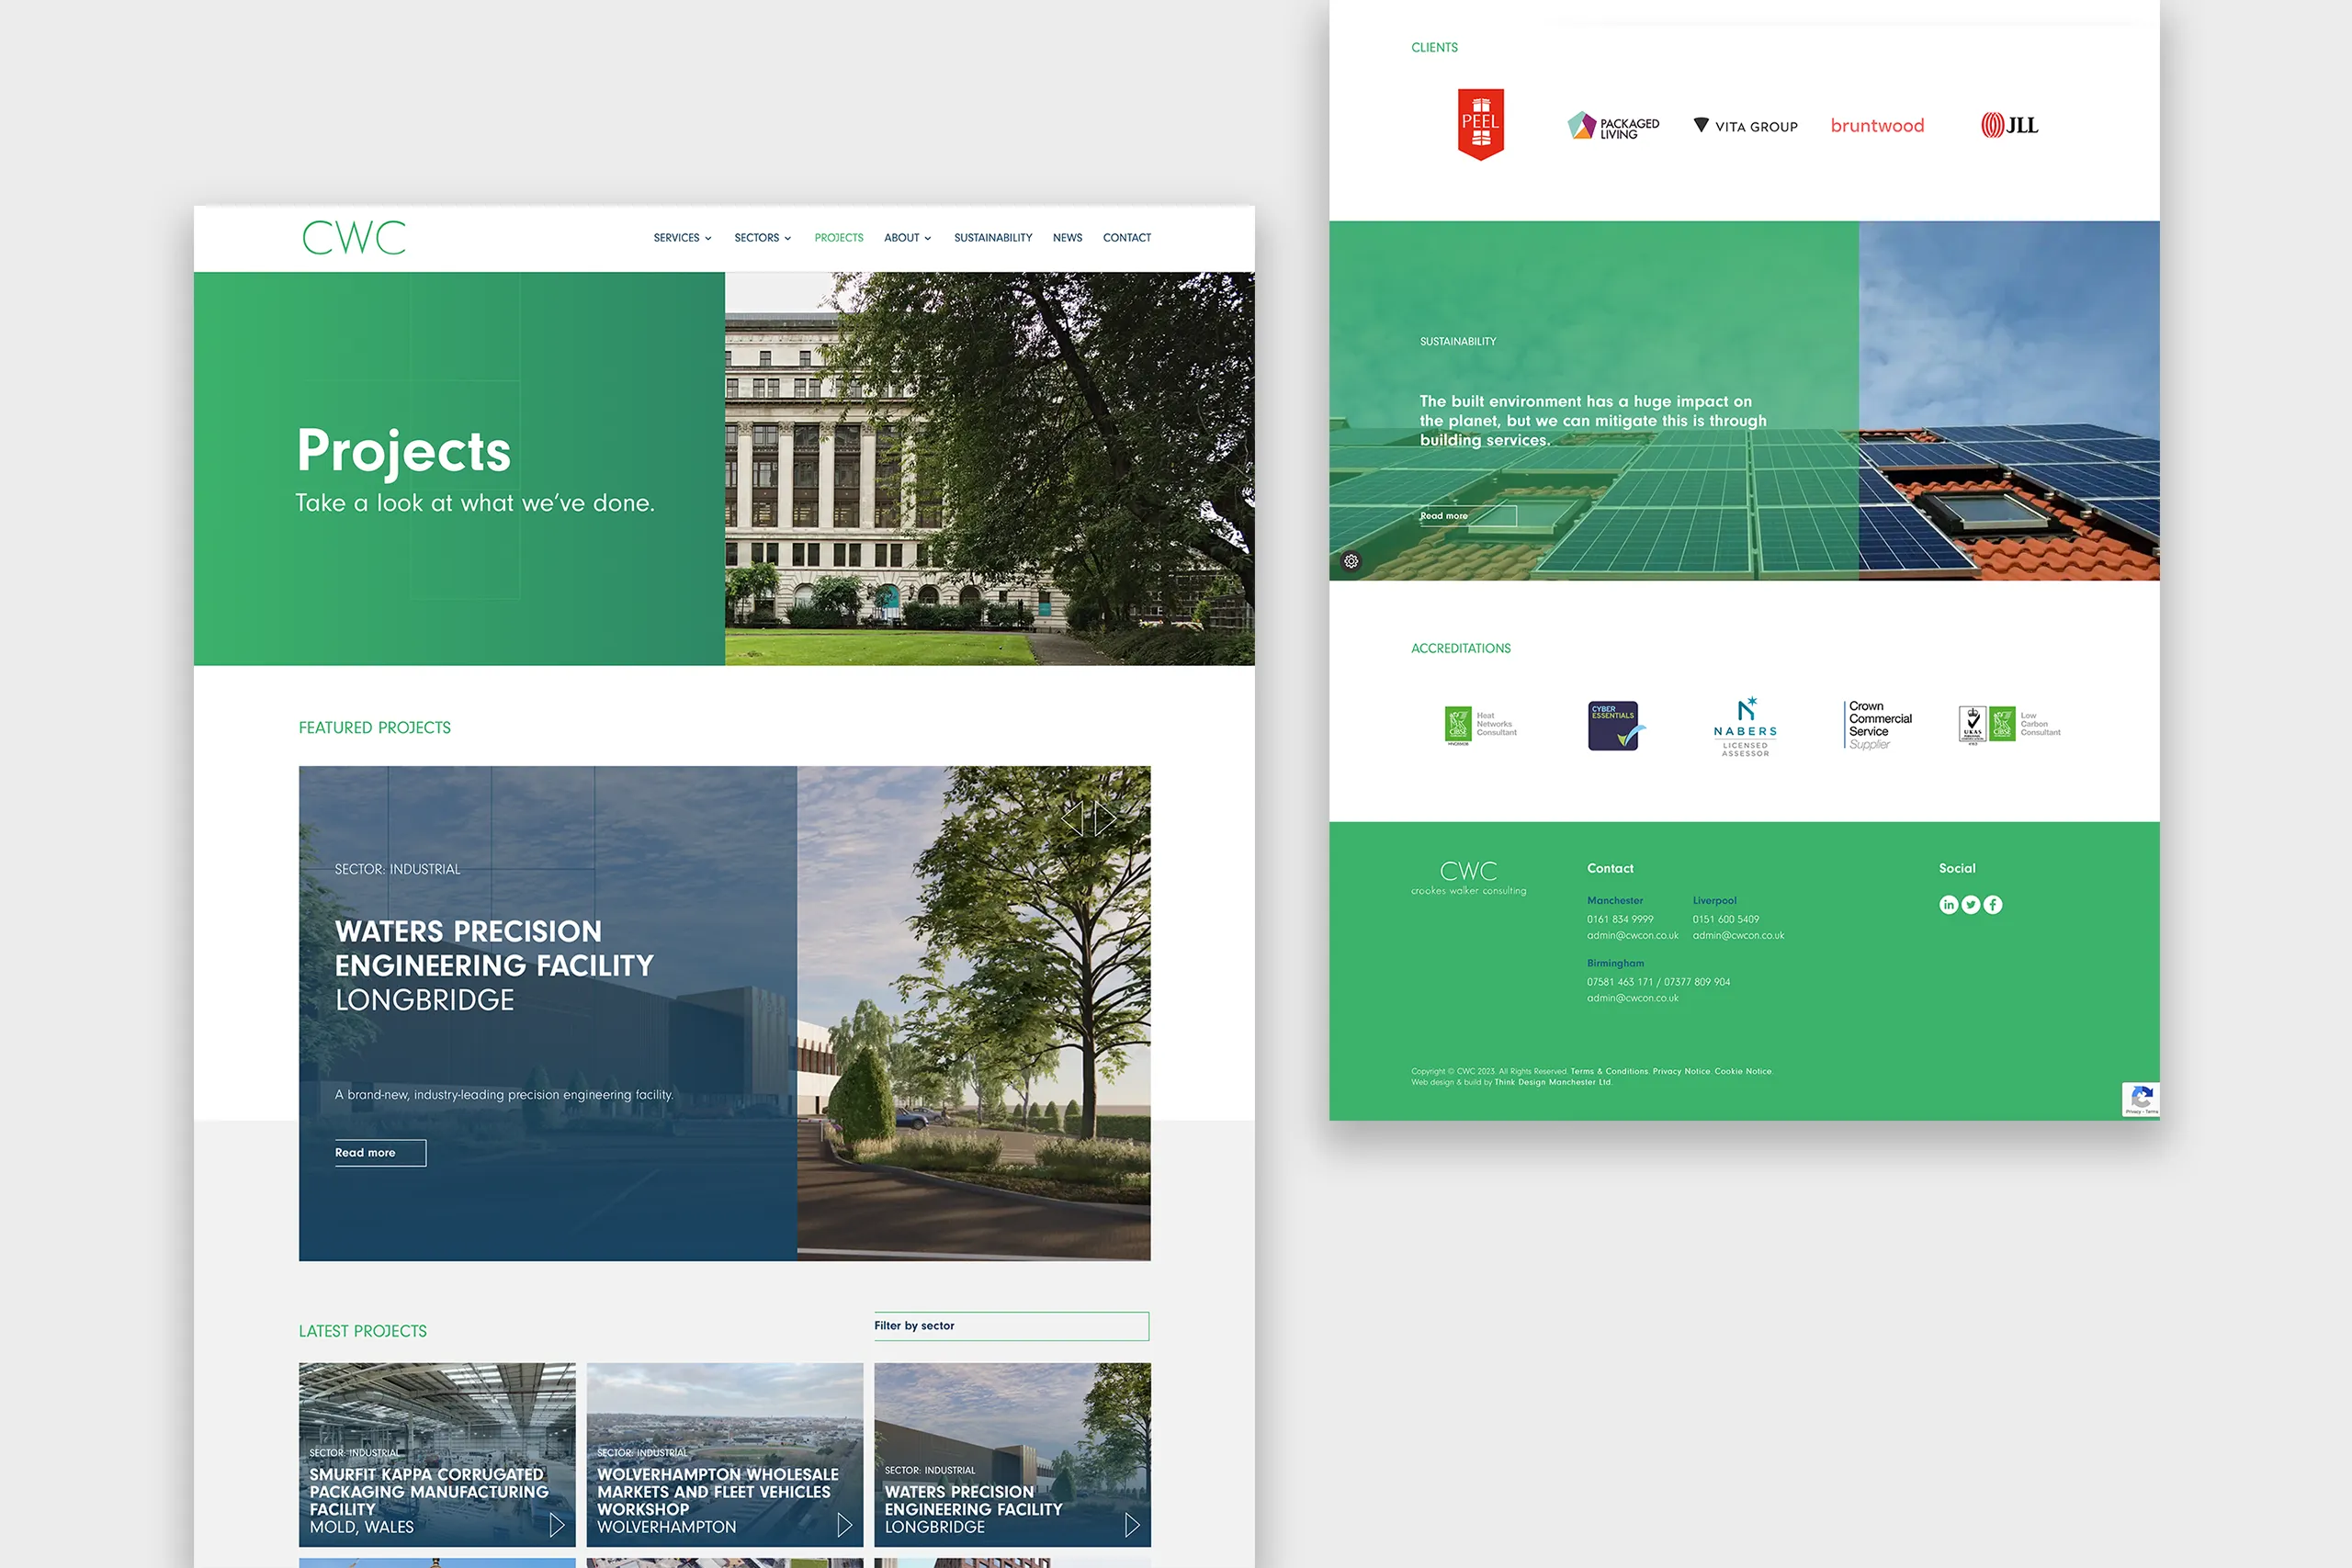Click the Manchester admin@cwcon.co.uk email
Screen dimensions: 2352x1568
[x=1632, y=936]
